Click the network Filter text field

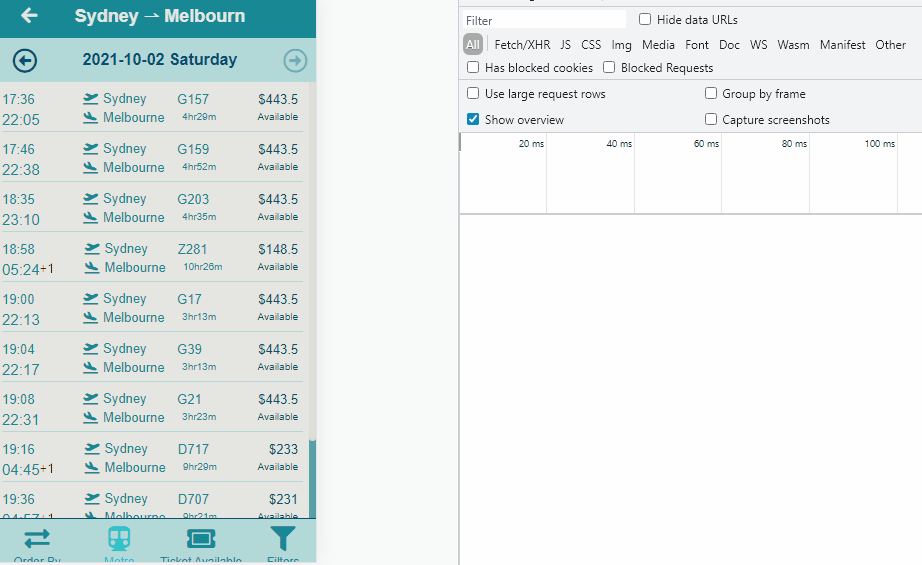point(544,20)
